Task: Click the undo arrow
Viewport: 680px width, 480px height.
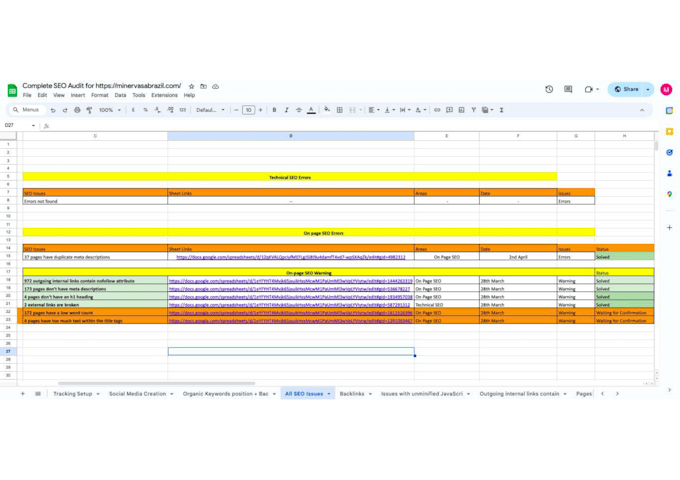Action: click(x=53, y=110)
